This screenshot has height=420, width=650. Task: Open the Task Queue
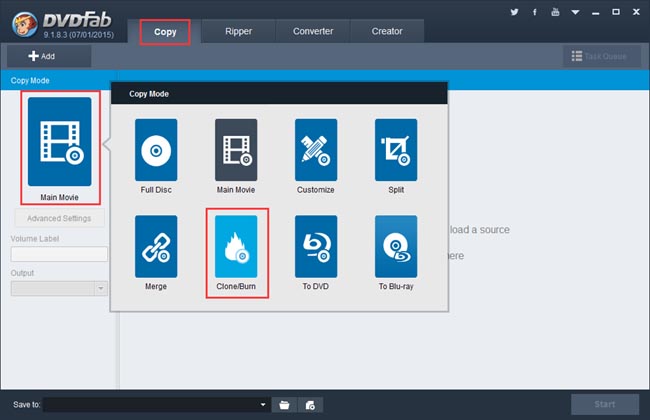coord(601,56)
